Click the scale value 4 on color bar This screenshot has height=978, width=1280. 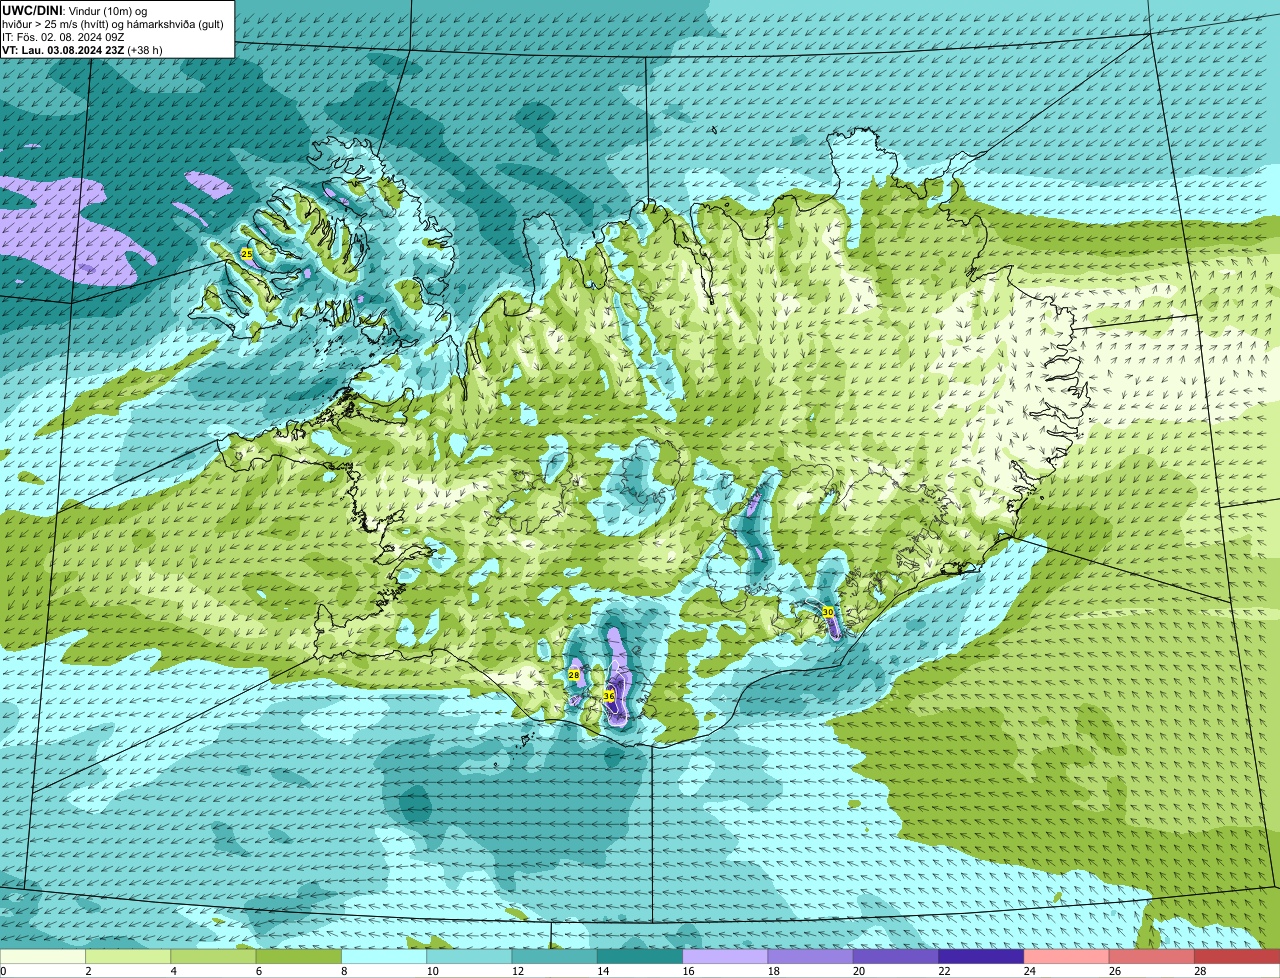(x=174, y=971)
